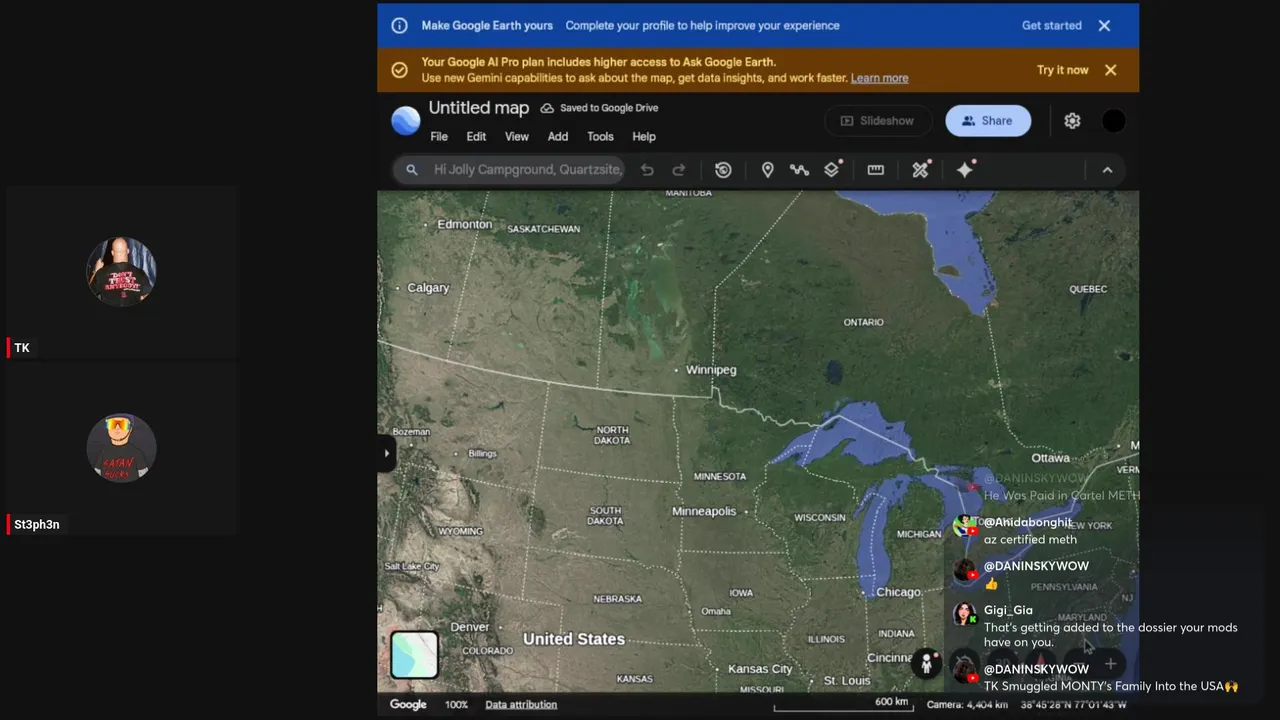
Task: Click the Camera: 4,404 km readout
Action: point(967,705)
